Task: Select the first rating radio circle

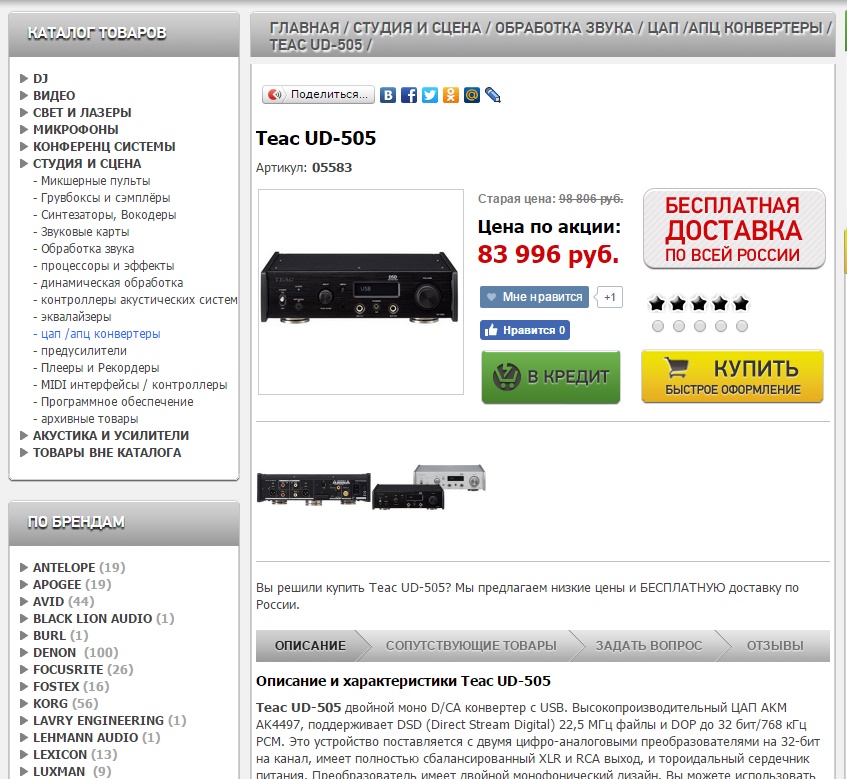Action: 657,326
